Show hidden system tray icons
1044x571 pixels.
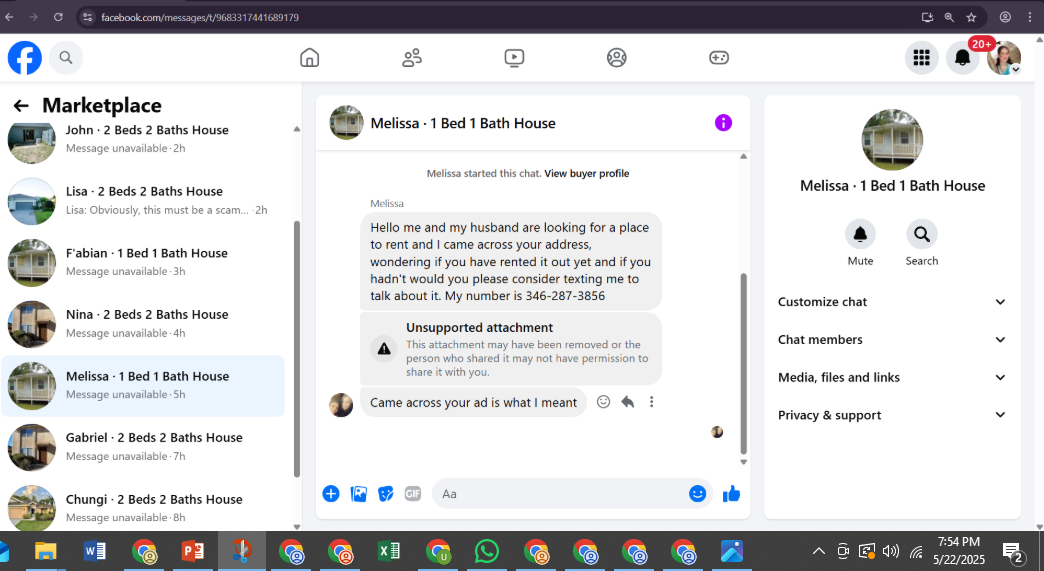[819, 551]
